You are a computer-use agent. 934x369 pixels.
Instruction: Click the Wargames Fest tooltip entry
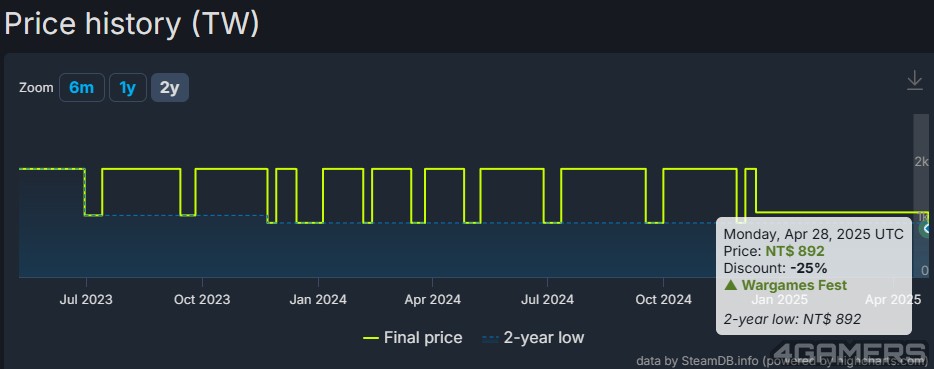tap(785, 285)
